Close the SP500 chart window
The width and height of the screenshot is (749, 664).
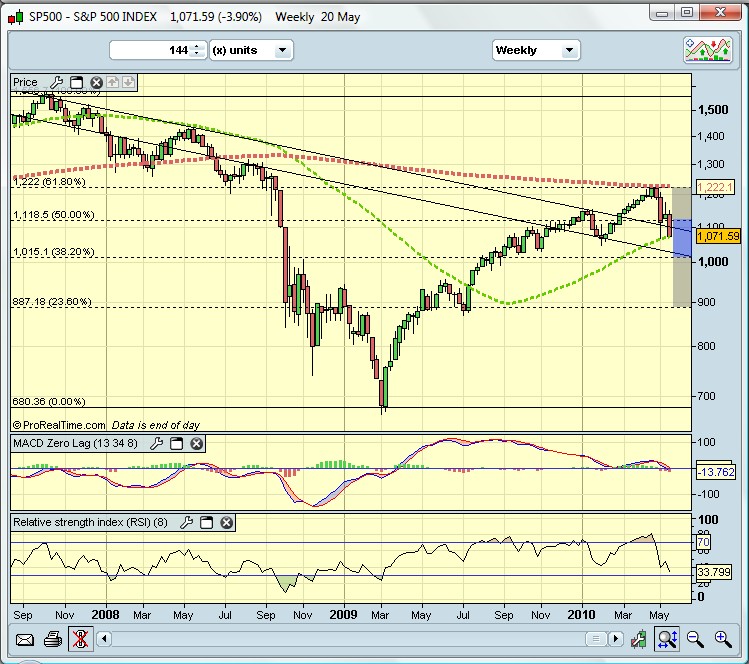tap(721, 13)
